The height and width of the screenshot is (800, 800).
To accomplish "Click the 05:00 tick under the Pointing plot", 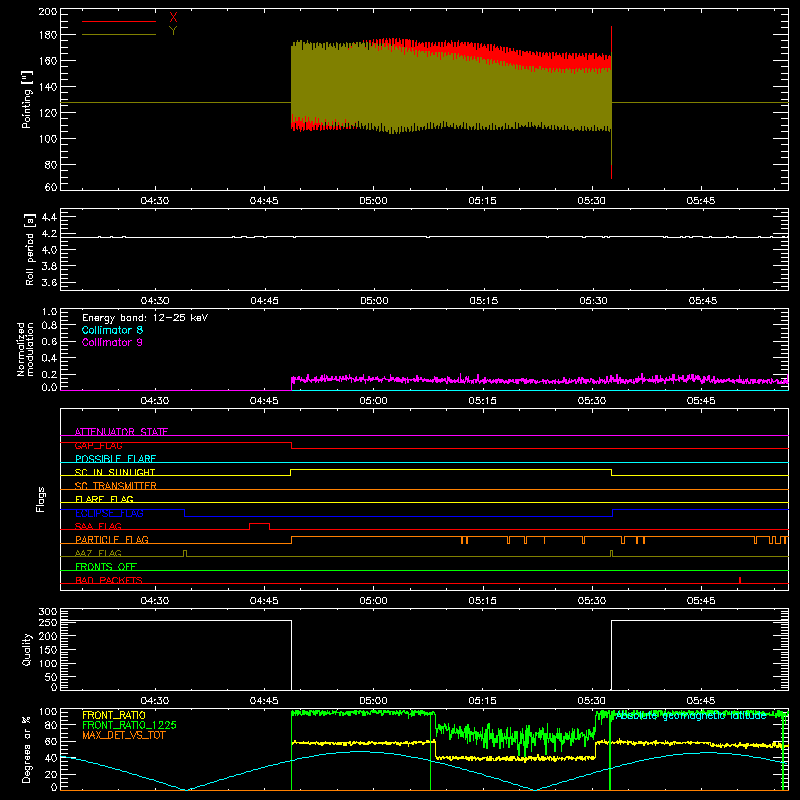I will (373, 201).
